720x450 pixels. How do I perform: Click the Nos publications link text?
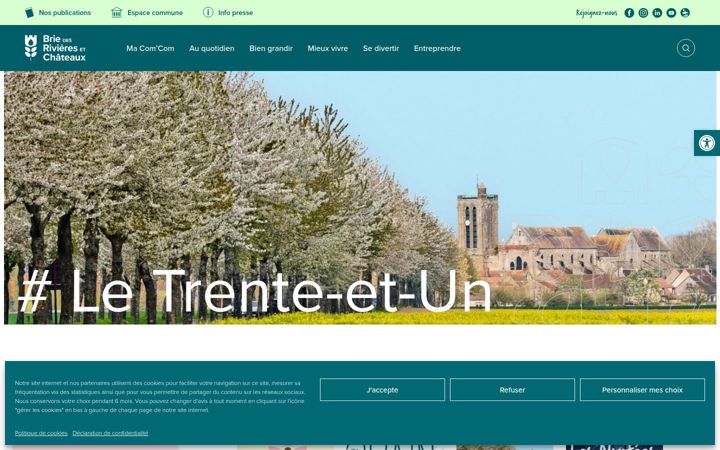click(x=65, y=13)
